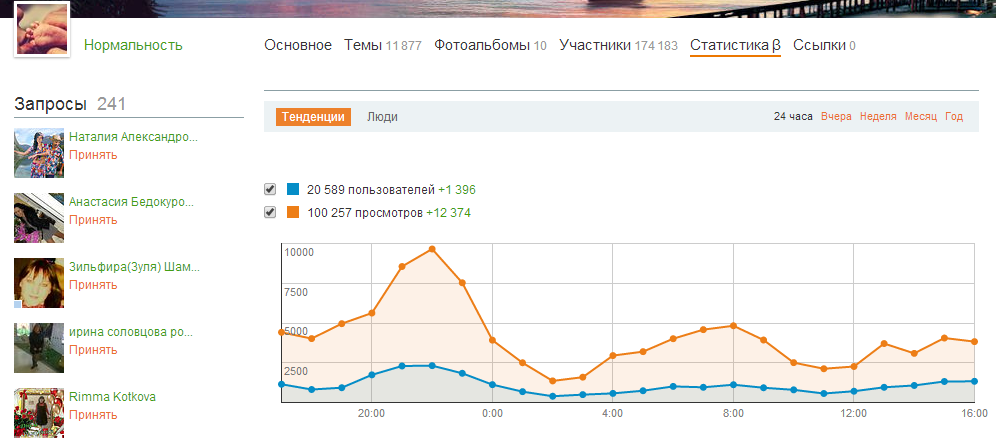This screenshot has width=996, height=442.
Task: Uncheck the просмотров series checkbox
Action: tap(270, 212)
